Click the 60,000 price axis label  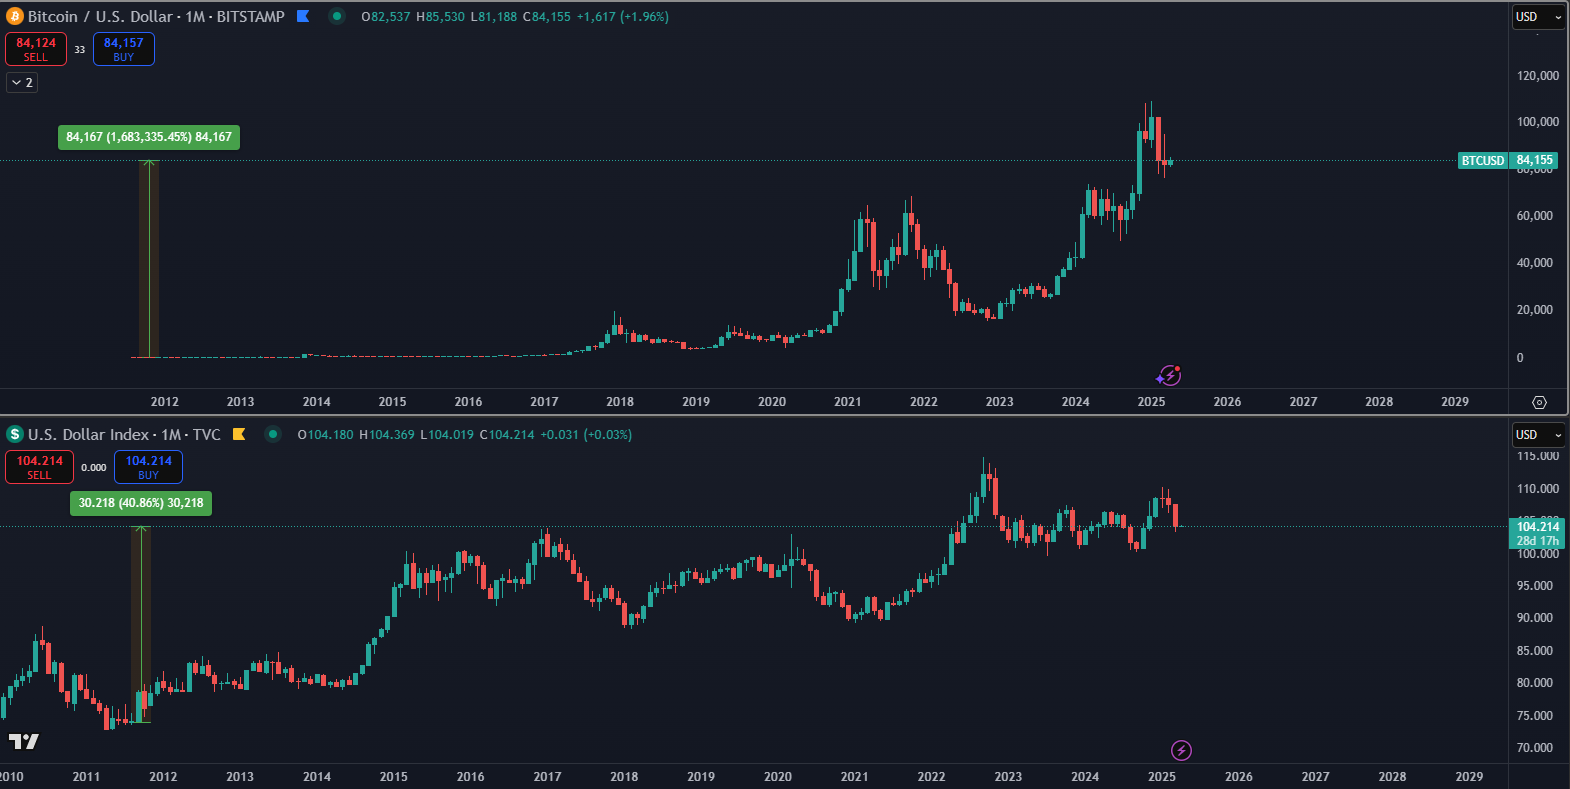click(1535, 216)
